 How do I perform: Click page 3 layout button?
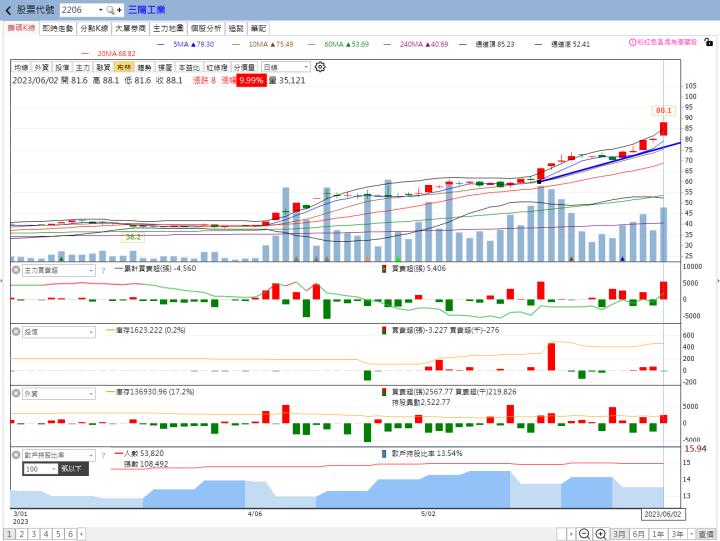point(33,534)
